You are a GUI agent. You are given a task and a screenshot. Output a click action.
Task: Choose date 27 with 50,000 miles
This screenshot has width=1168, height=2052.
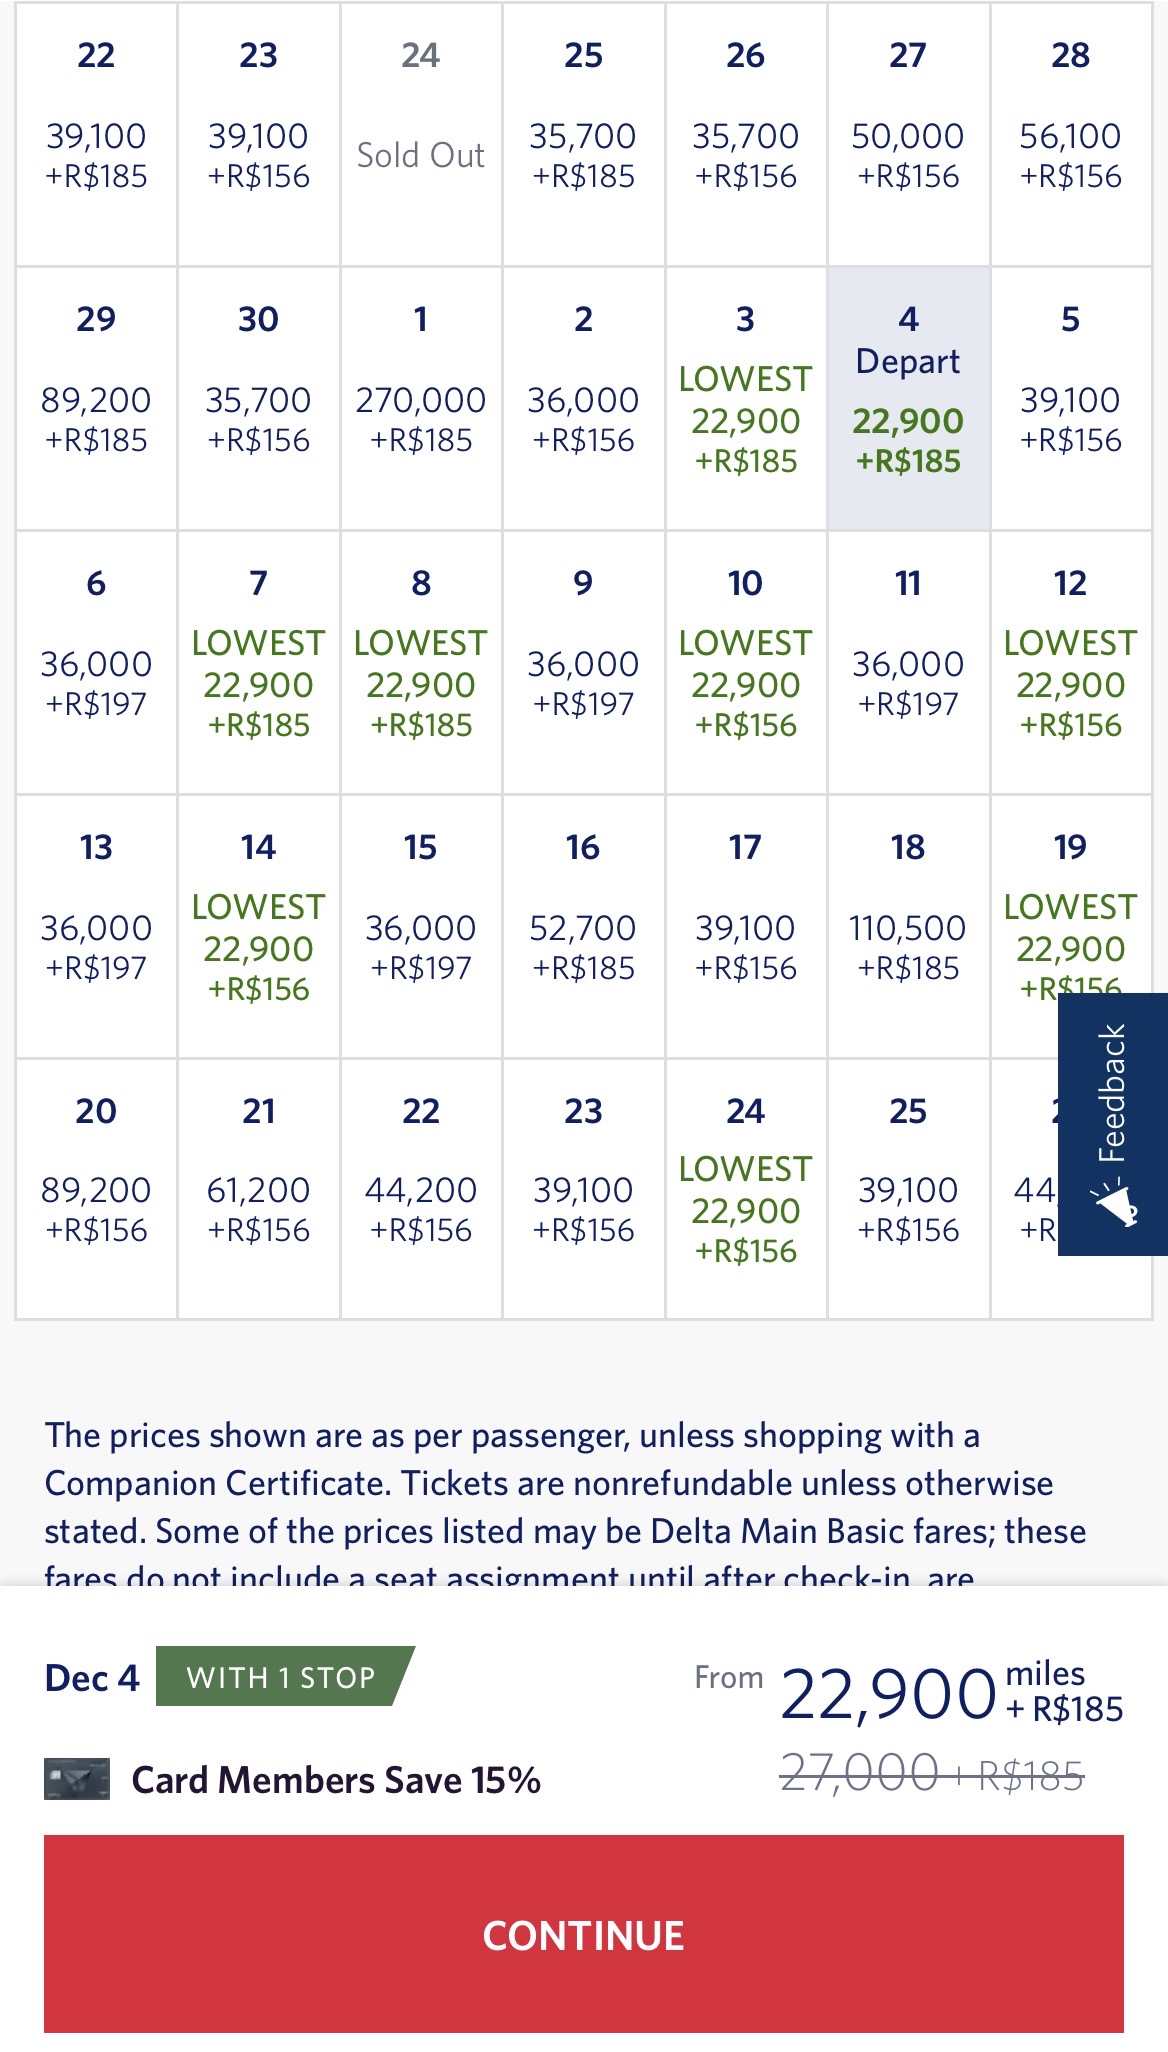click(x=908, y=134)
